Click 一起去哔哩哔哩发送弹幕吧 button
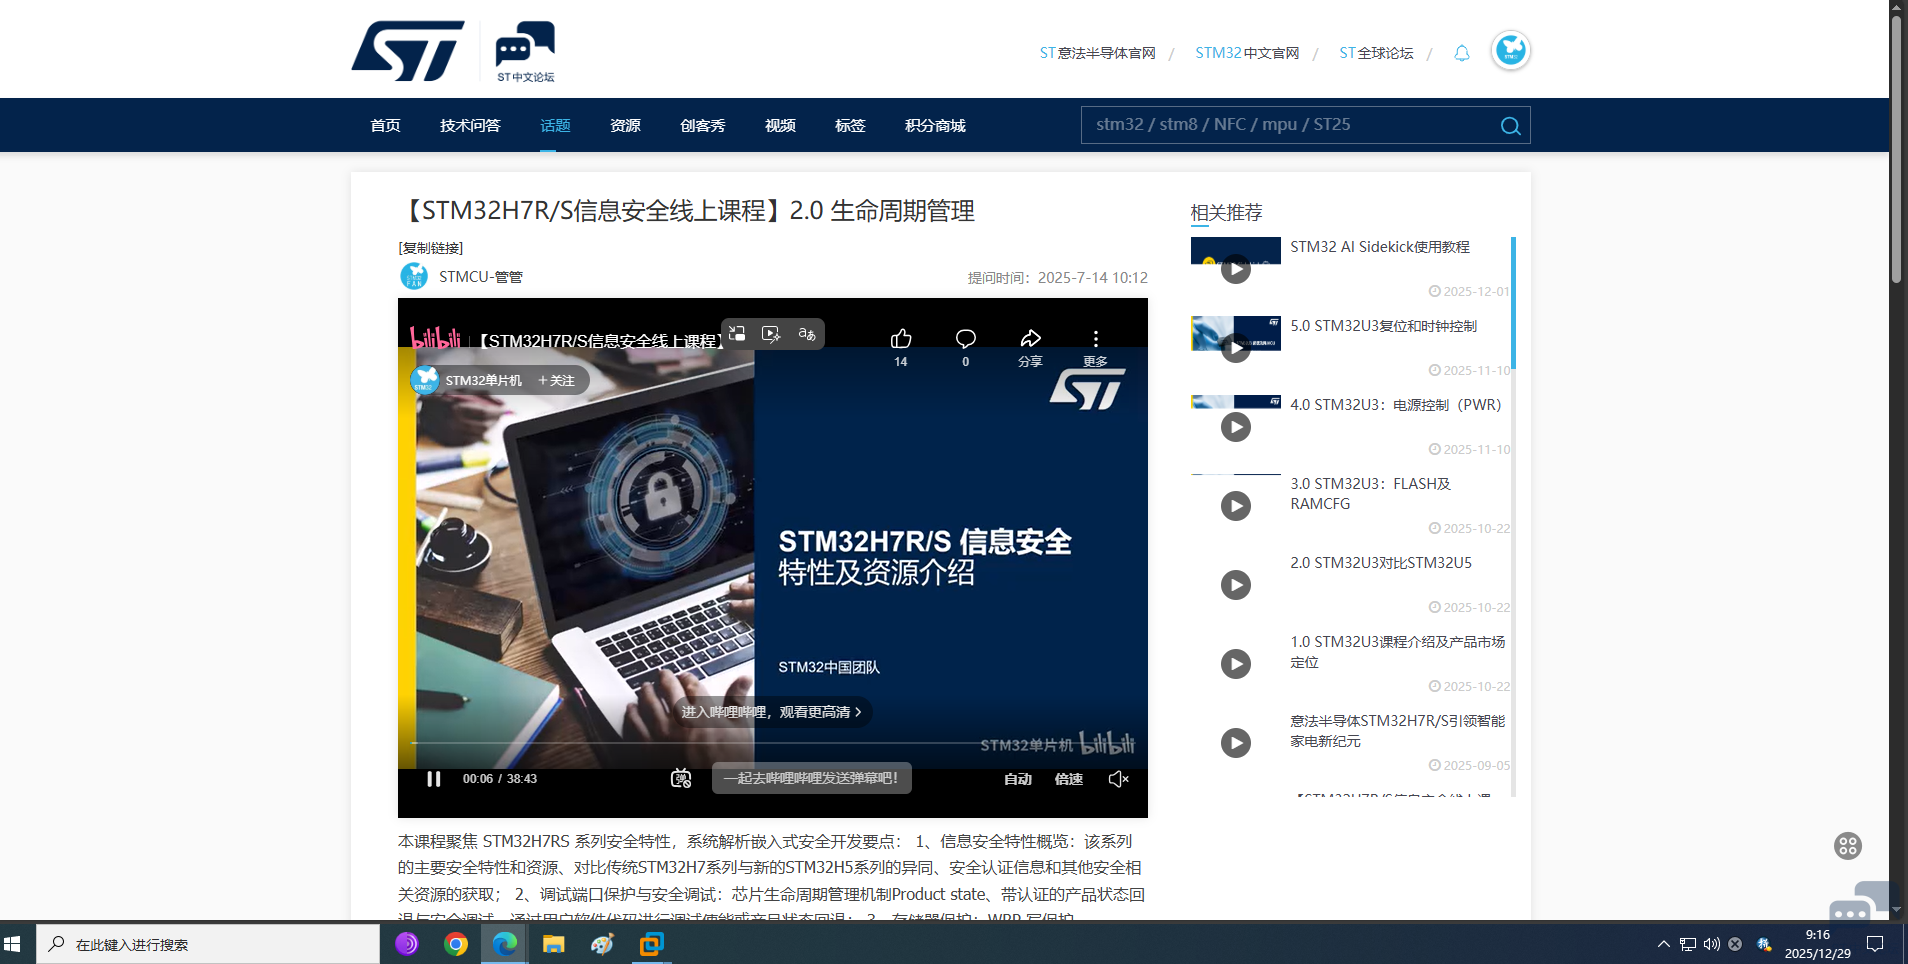The height and width of the screenshot is (964, 1908). (x=811, y=778)
